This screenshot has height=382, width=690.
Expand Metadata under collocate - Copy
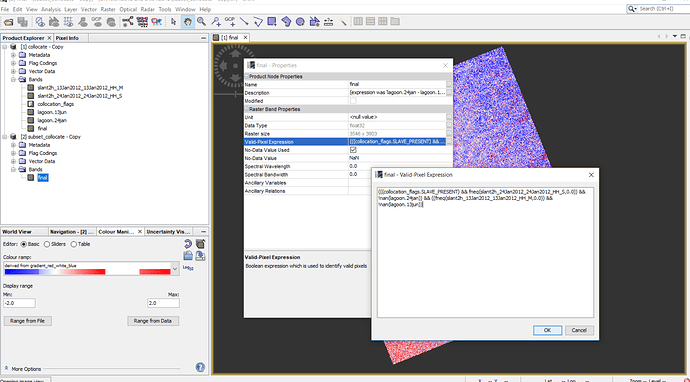13,55
